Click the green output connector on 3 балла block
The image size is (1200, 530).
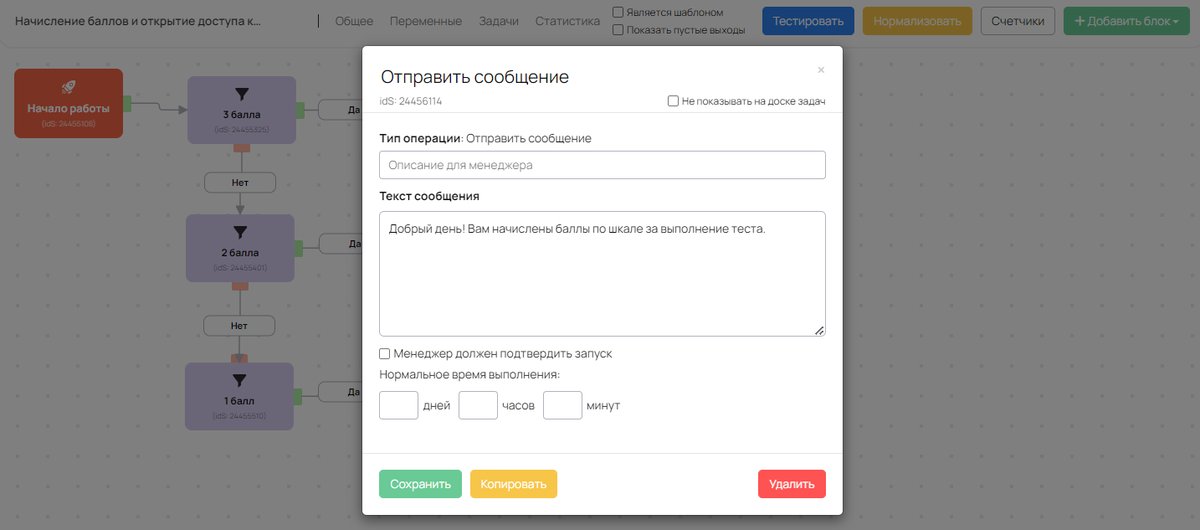click(x=299, y=110)
